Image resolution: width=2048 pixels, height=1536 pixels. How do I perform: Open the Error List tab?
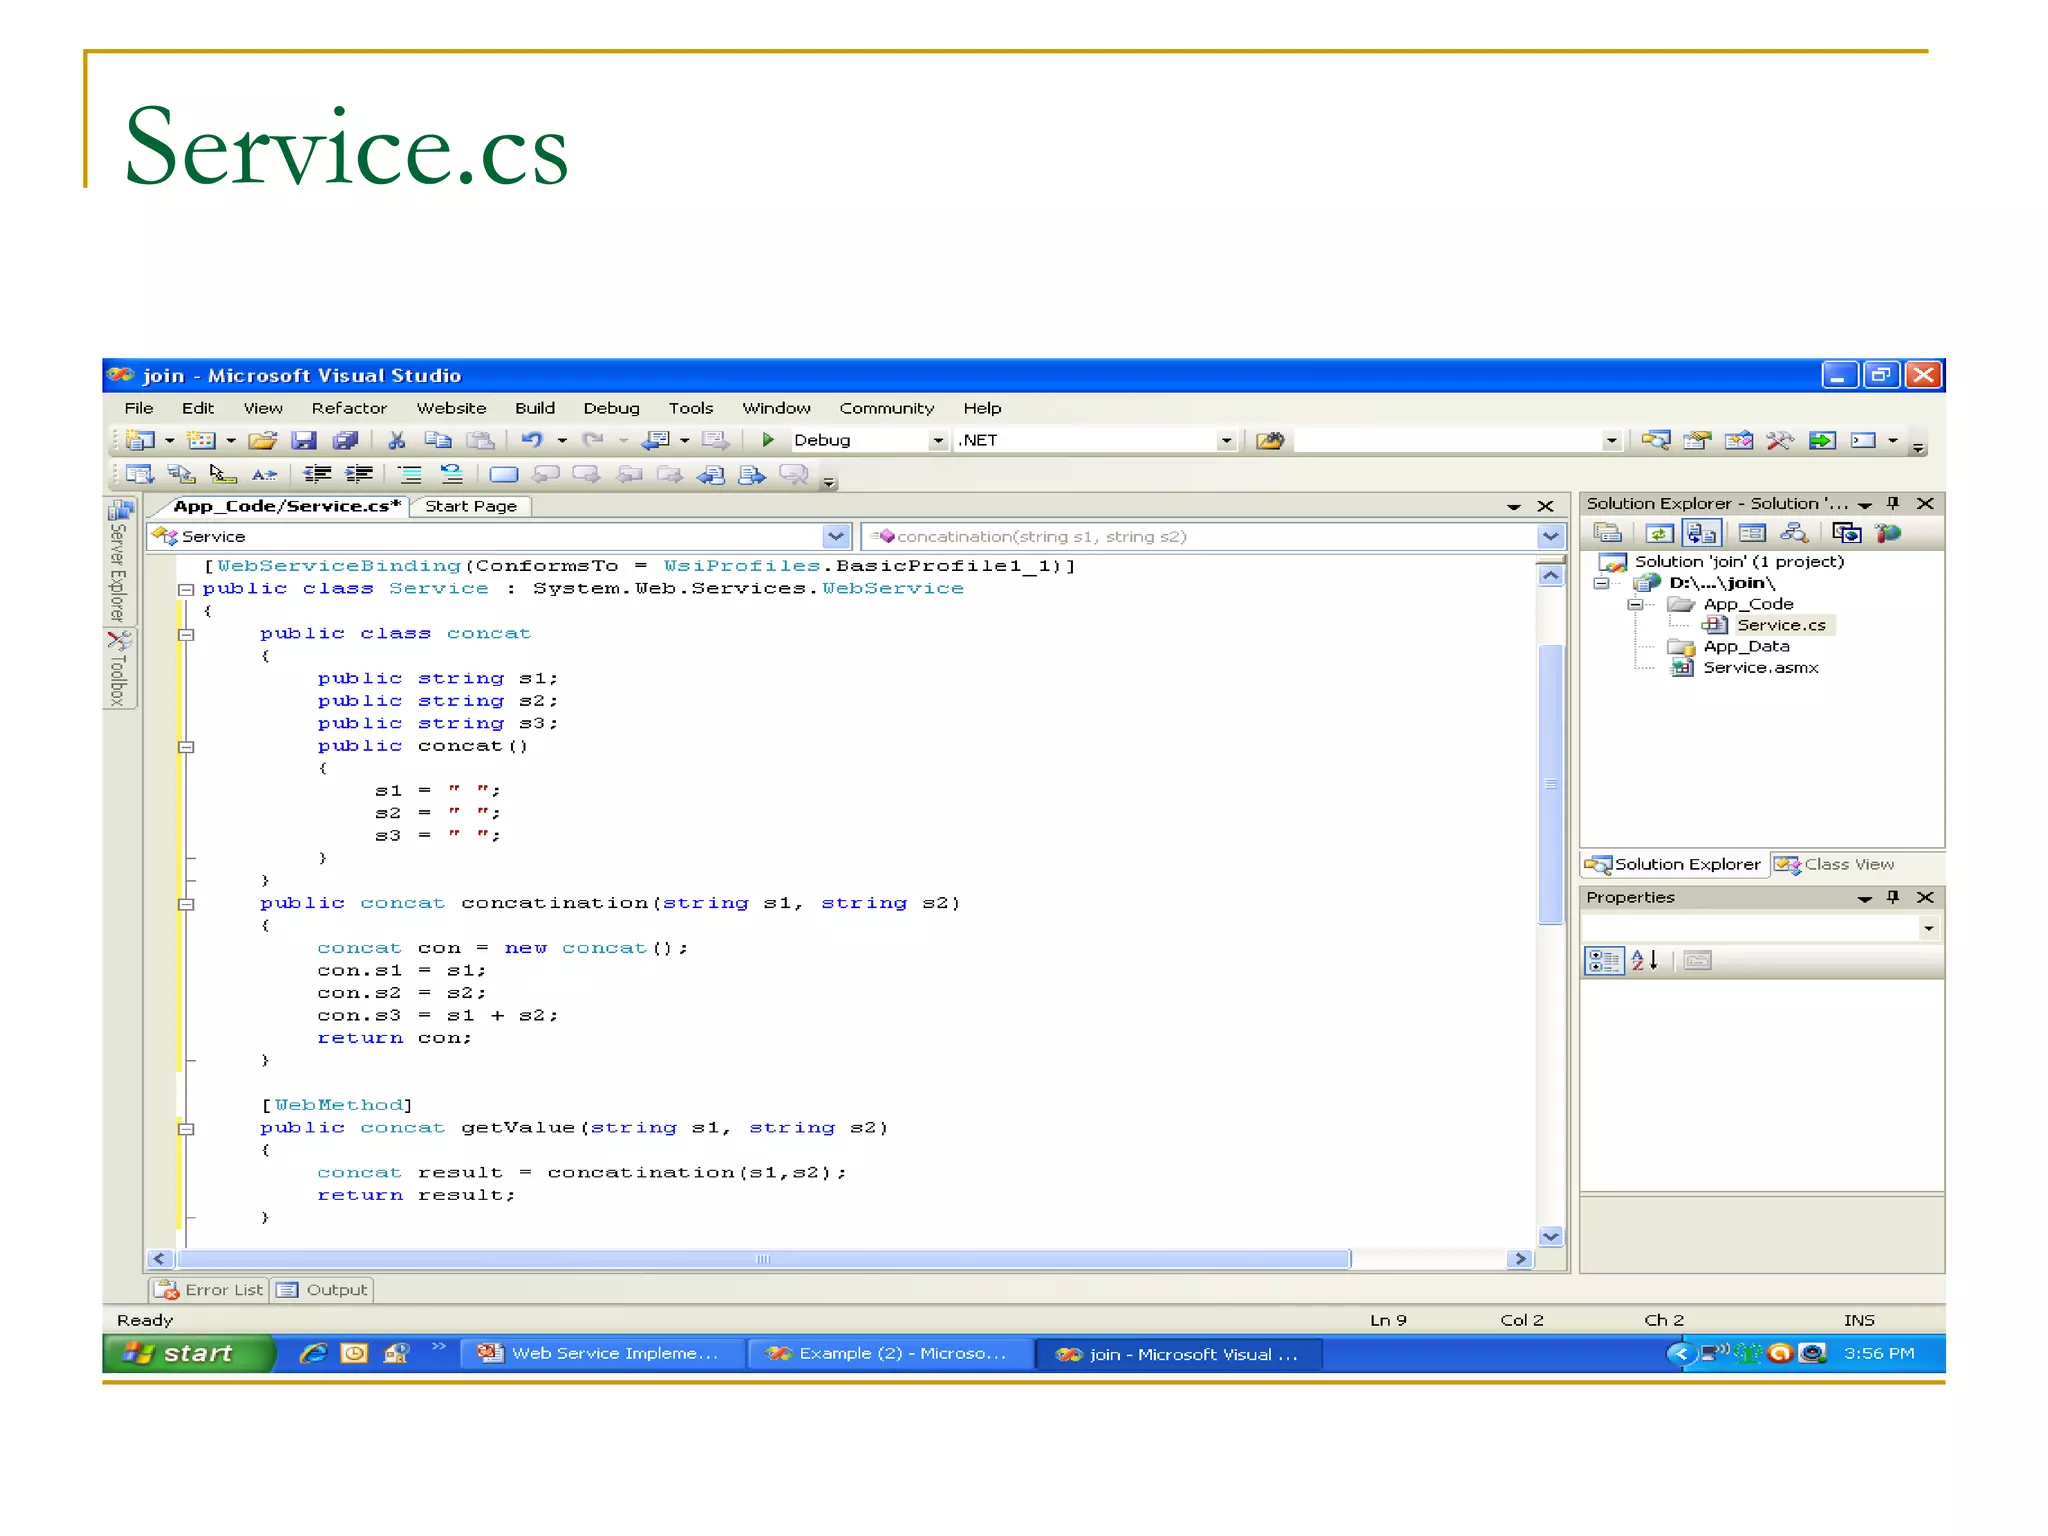[209, 1290]
